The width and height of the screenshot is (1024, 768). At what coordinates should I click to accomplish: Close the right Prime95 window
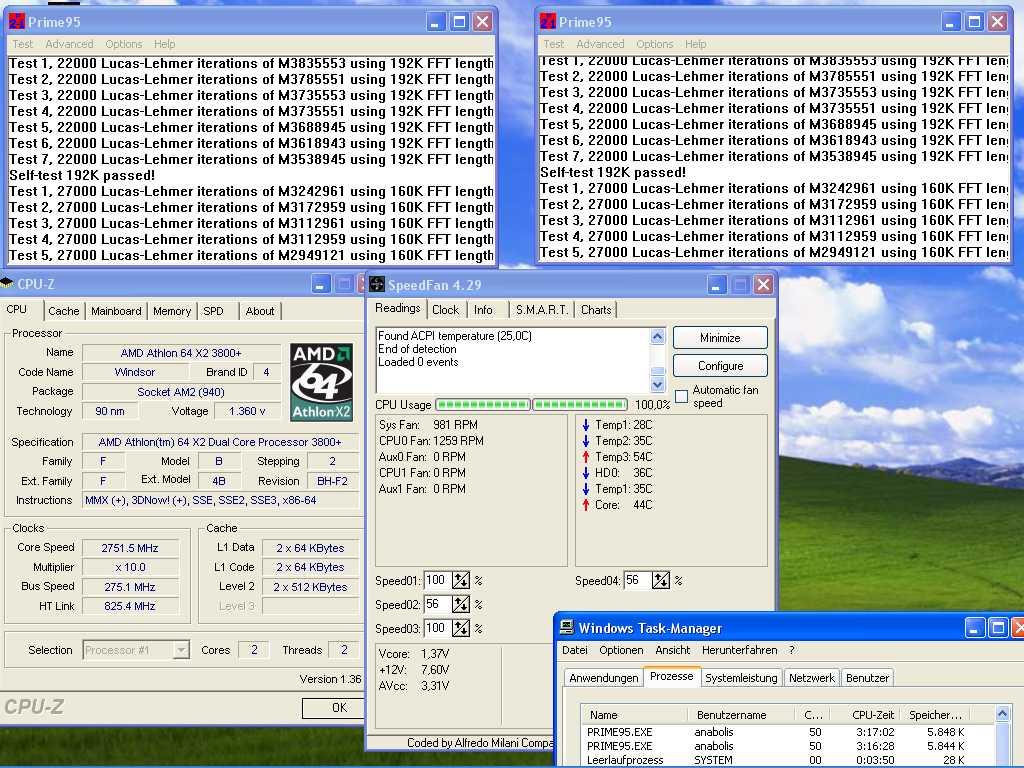(x=997, y=22)
